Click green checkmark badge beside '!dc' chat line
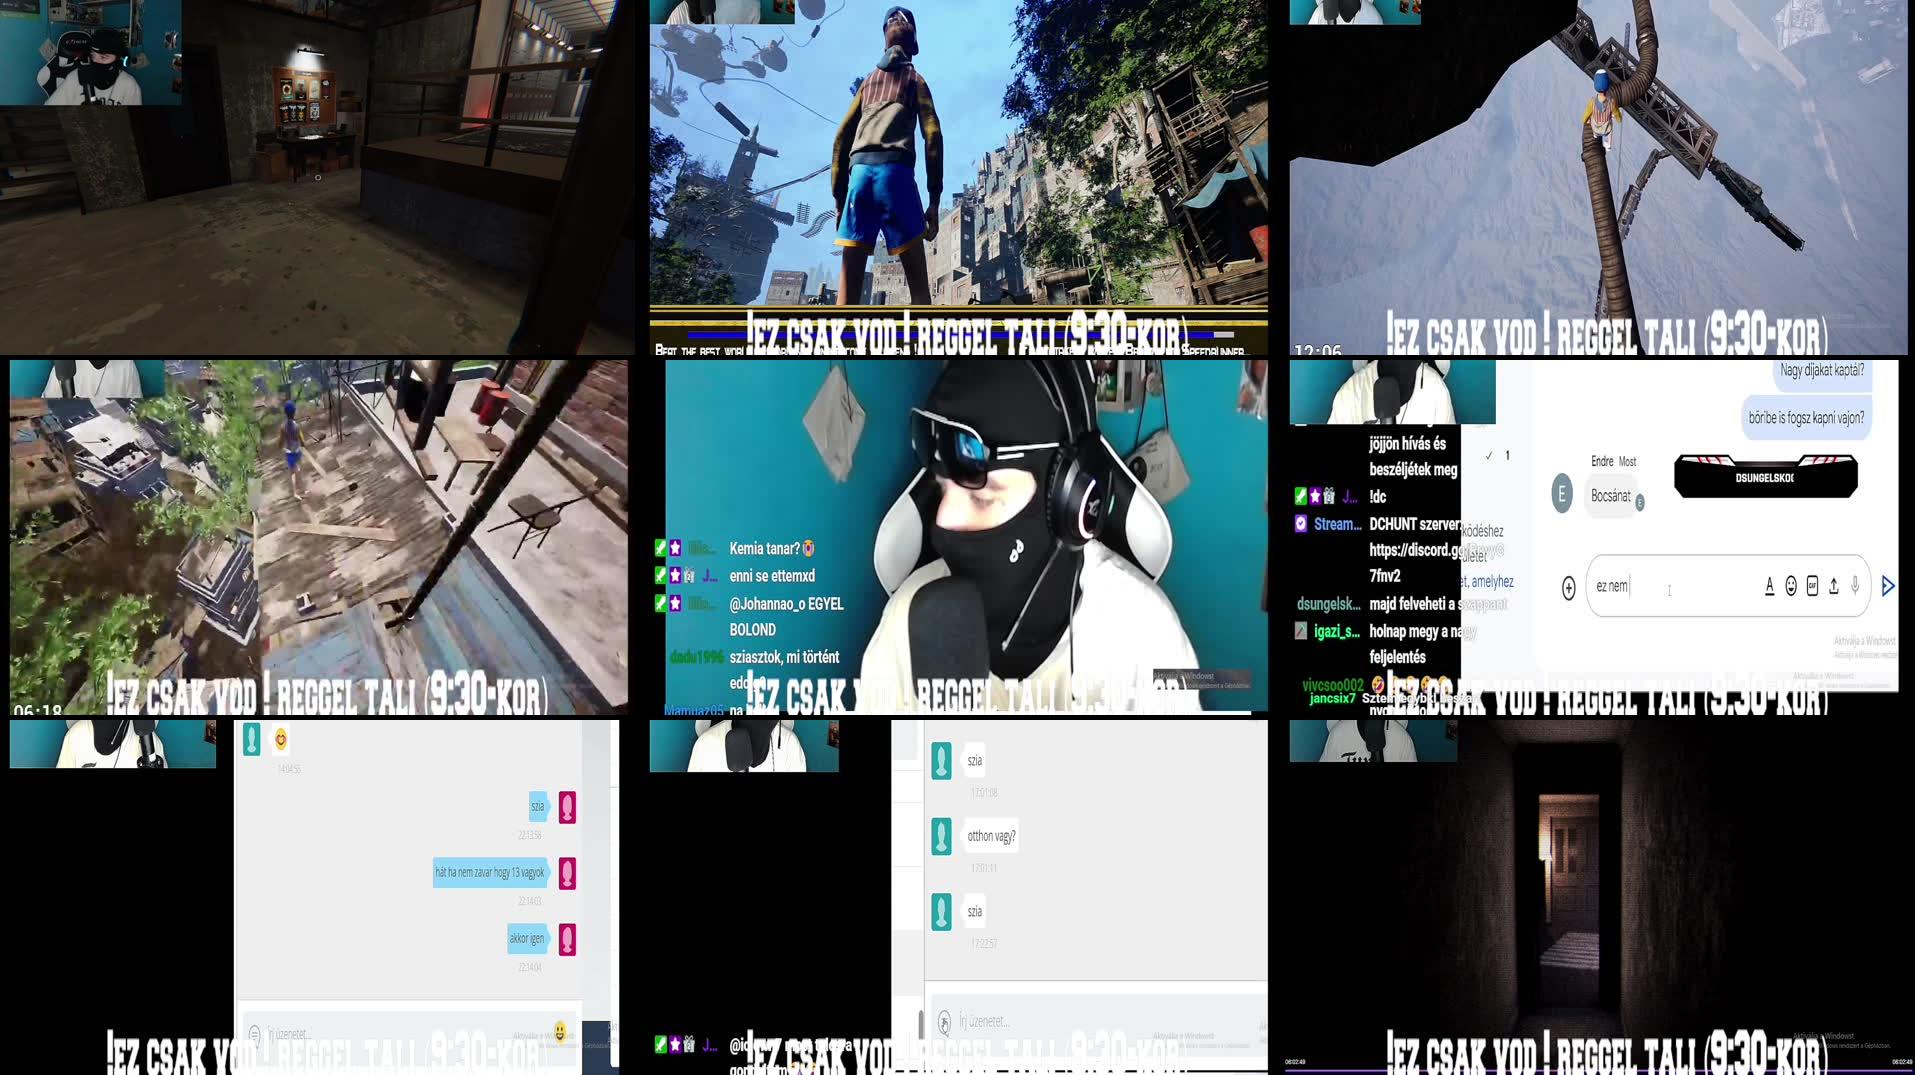Screen dimensions: 1915x1075 point(1300,496)
